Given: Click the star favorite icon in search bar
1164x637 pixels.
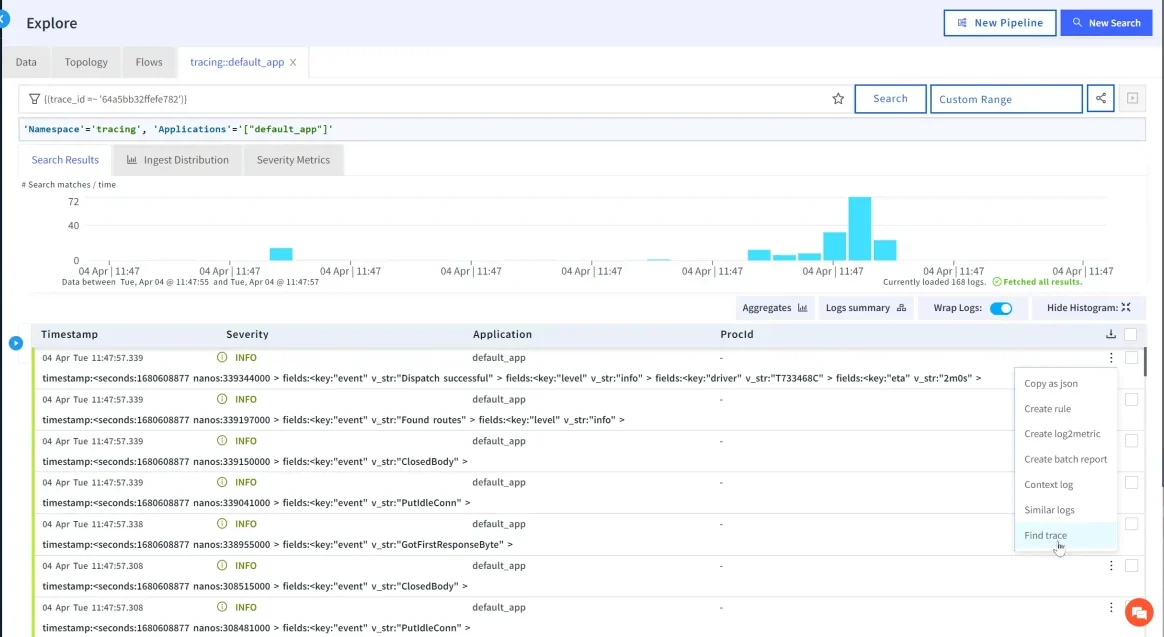Looking at the screenshot, I should (x=838, y=99).
